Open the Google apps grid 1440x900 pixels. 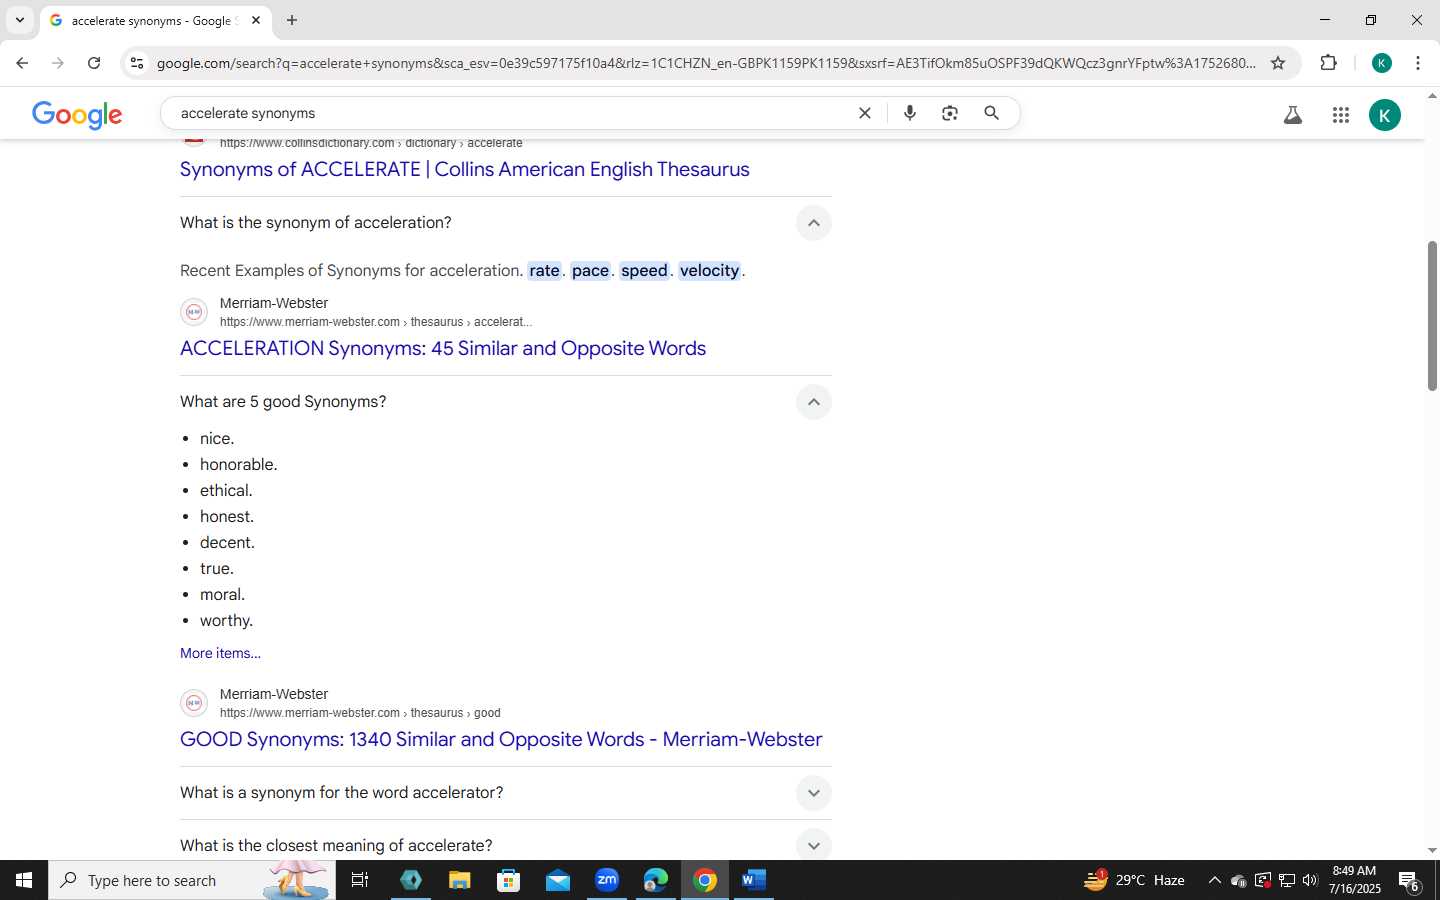click(x=1341, y=115)
